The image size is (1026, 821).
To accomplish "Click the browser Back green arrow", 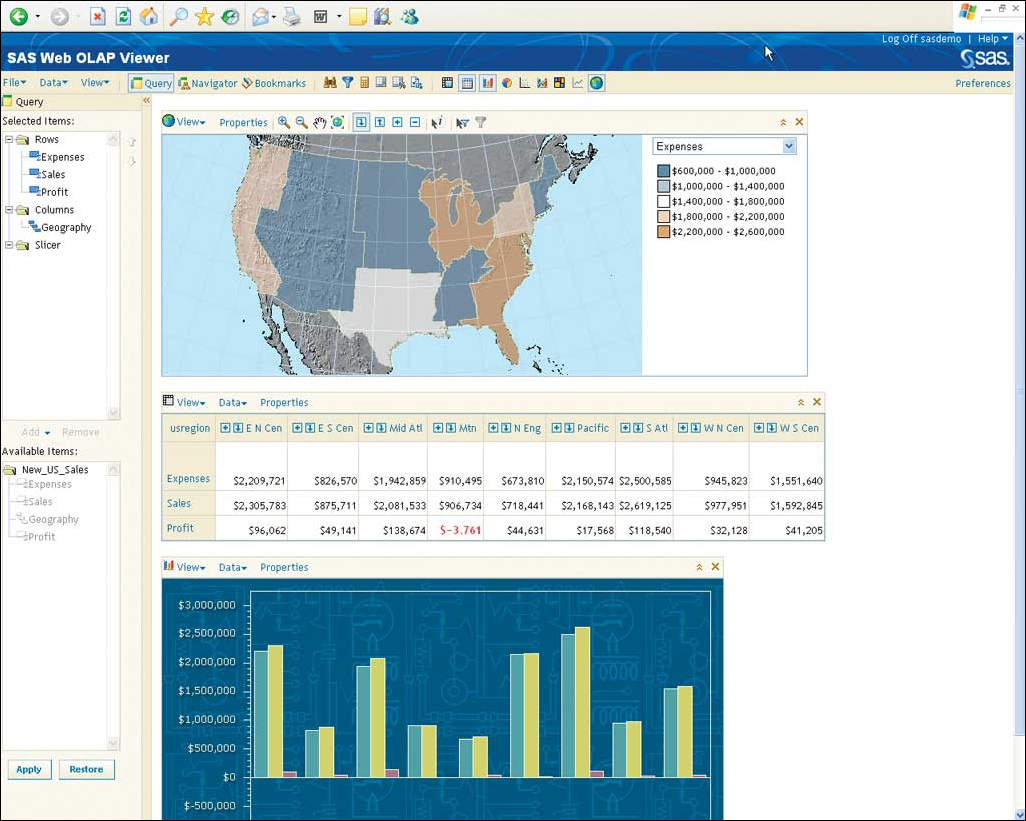I will click(x=18, y=16).
